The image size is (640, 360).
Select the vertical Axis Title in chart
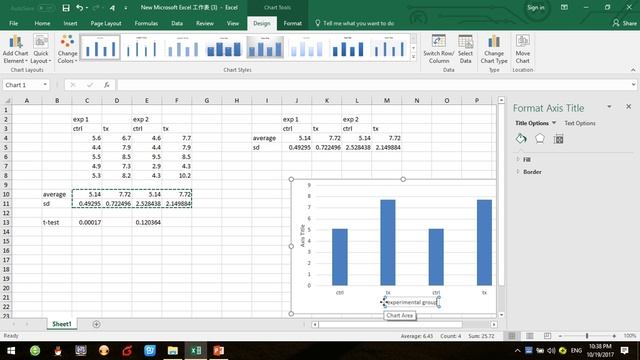pos(302,236)
